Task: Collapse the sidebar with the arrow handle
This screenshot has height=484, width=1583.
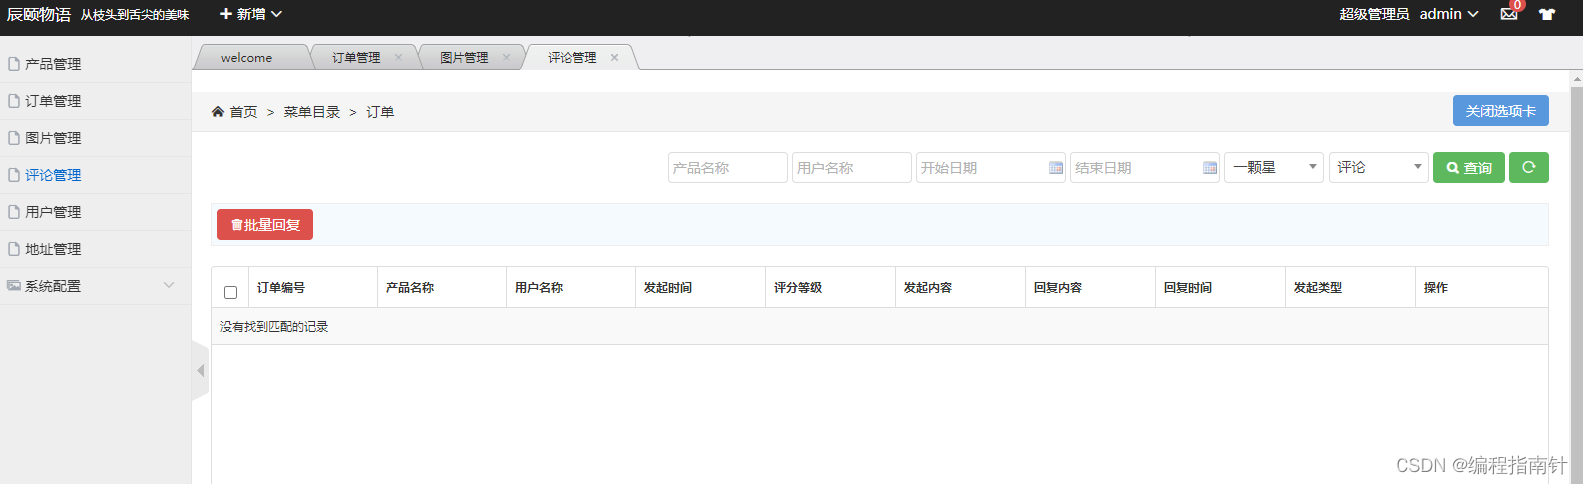Action: [x=200, y=370]
